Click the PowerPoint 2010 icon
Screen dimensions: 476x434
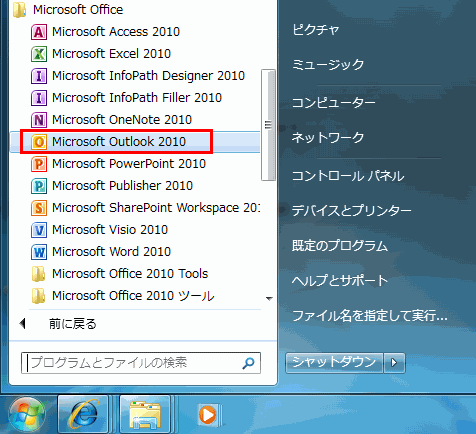click(39, 164)
